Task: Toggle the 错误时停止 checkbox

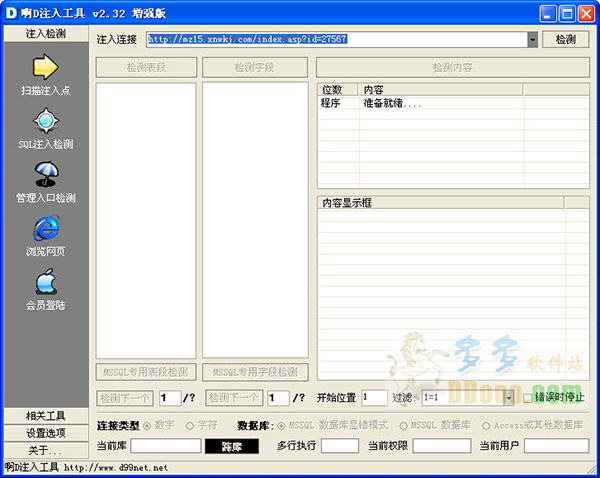Action: 527,398
